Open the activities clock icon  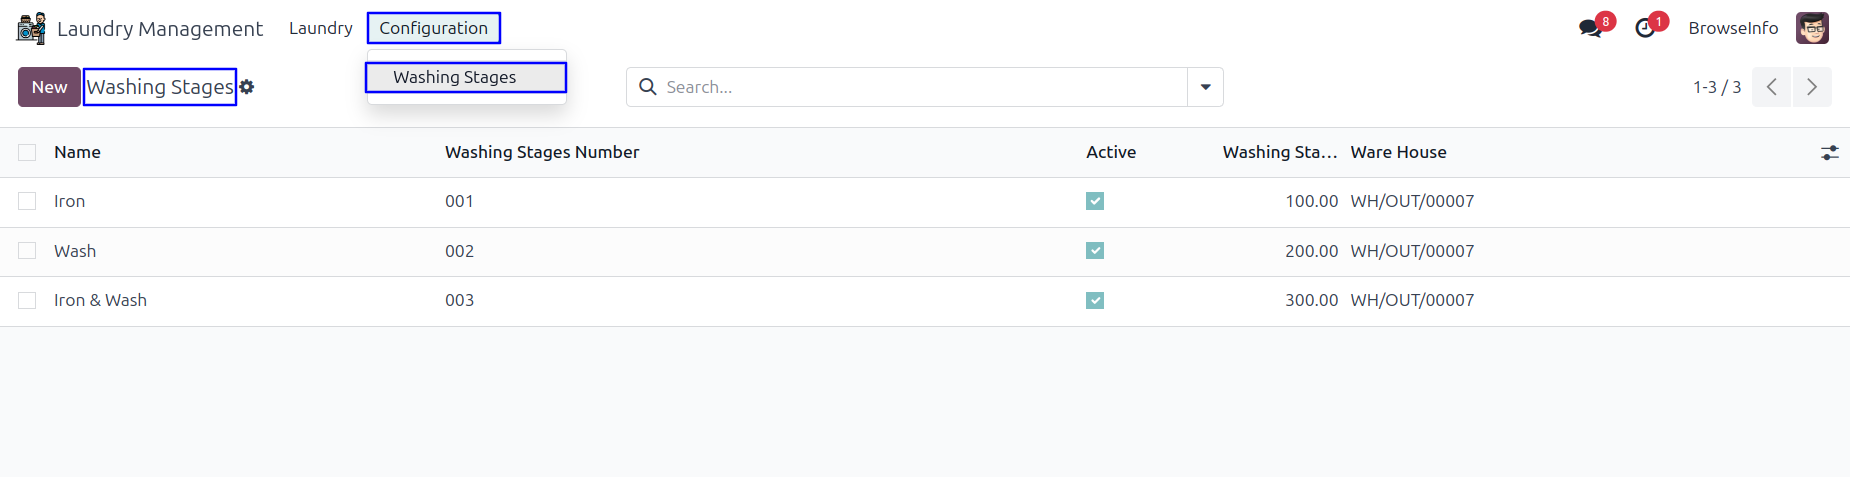click(1645, 28)
